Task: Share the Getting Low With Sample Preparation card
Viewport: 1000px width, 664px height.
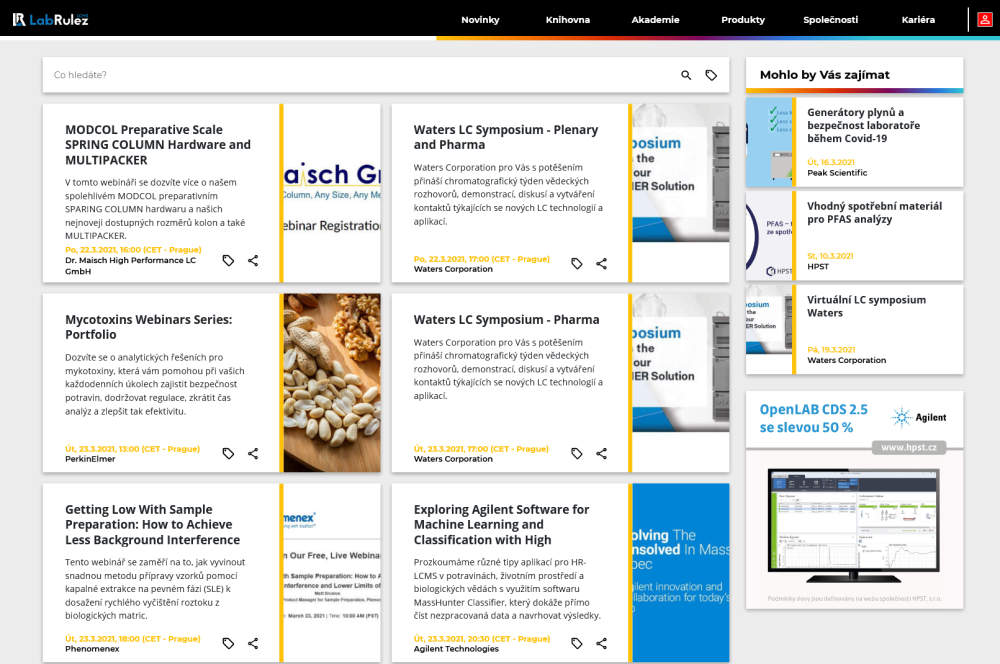Action: (x=253, y=644)
